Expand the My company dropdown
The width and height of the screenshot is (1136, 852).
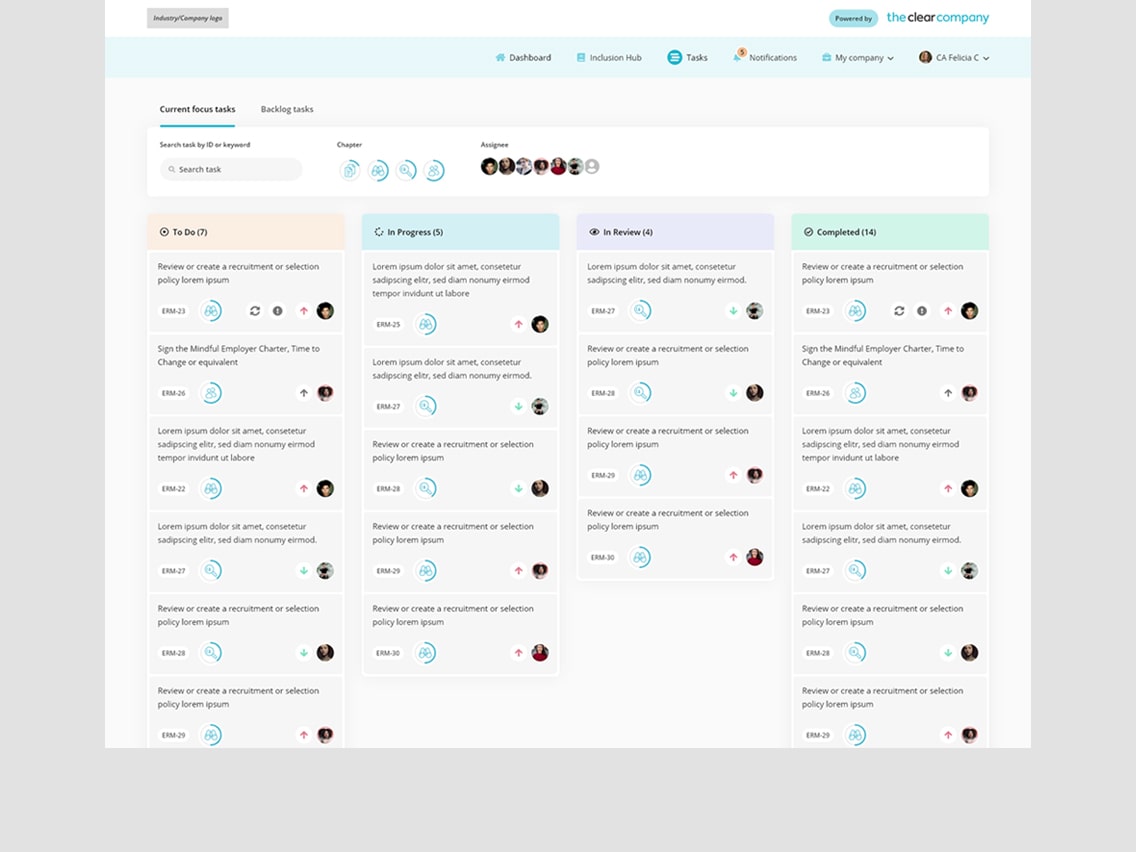[857, 58]
